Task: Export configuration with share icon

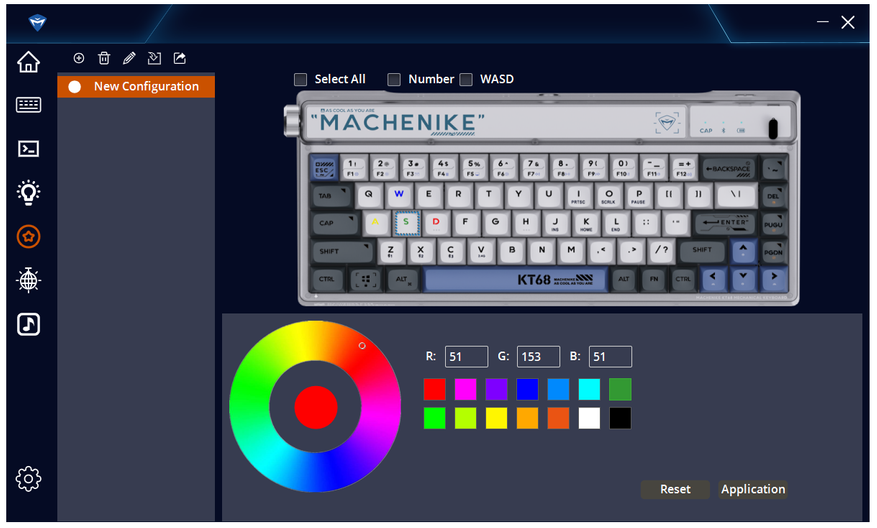Action: [x=180, y=58]
